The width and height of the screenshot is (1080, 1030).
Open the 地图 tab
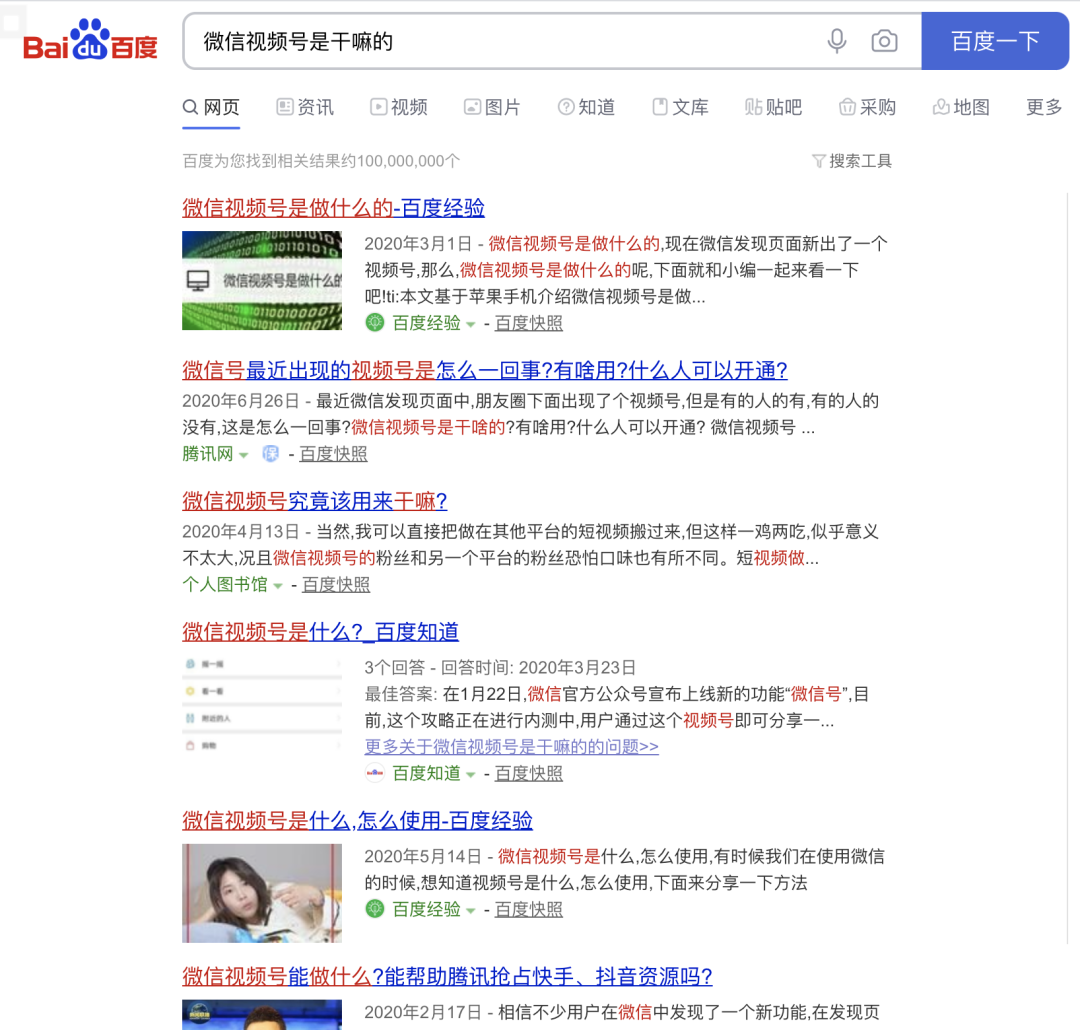point(961,107)
